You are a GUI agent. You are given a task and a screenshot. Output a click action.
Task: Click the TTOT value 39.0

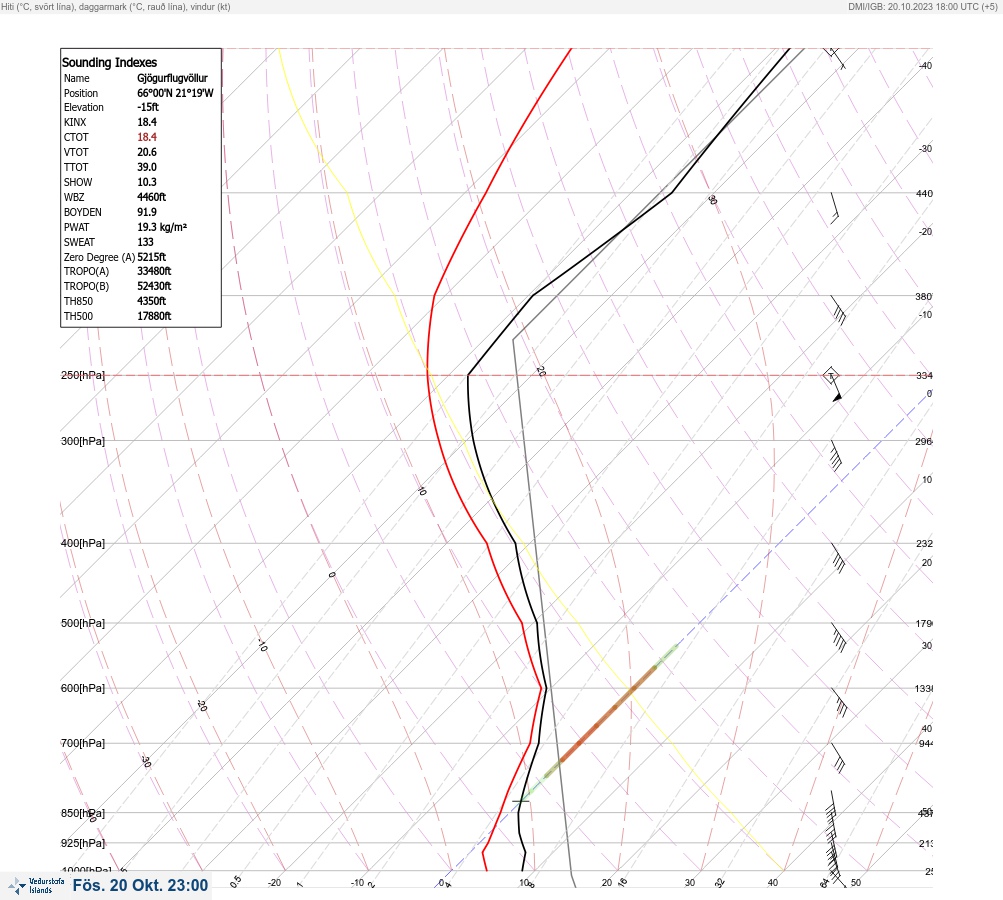click(146, 167)
